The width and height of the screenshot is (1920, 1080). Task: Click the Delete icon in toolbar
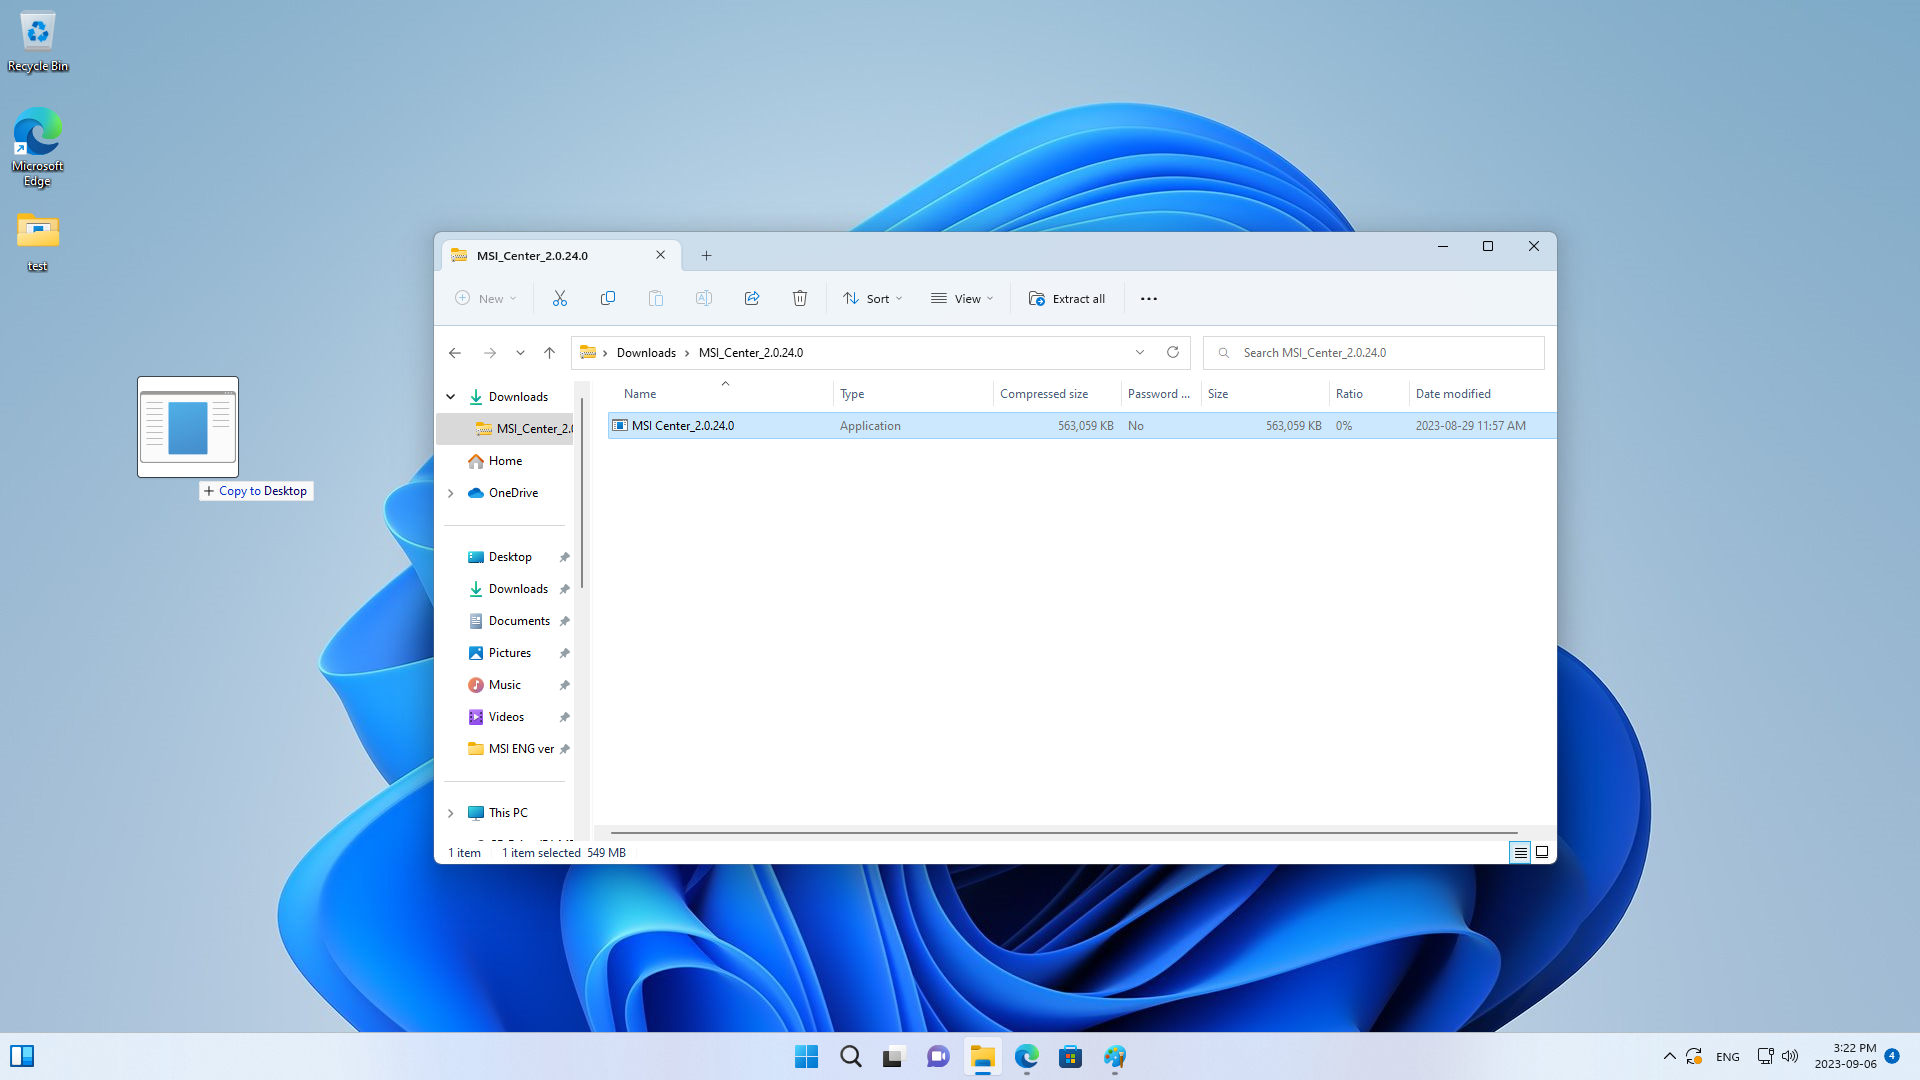click(800, 298)
